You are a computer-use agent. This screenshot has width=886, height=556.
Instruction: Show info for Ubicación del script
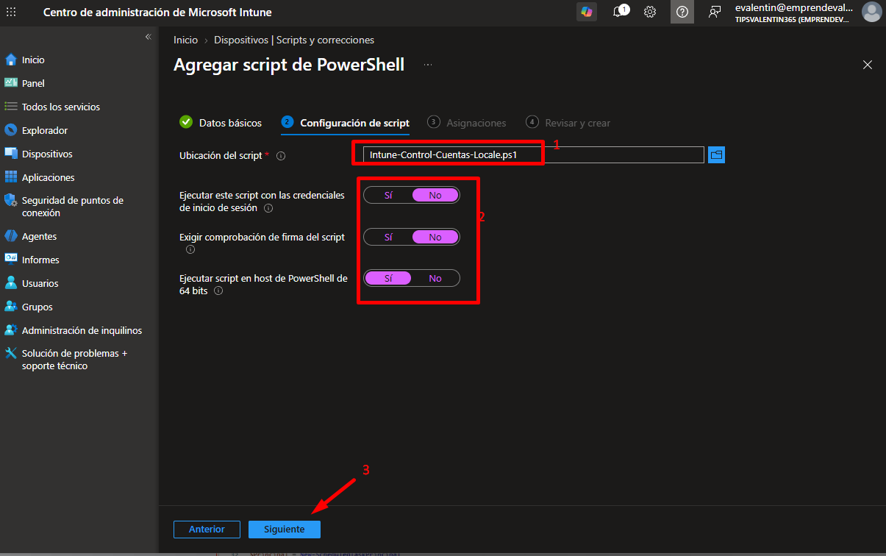pyautogui.click(x=281, y=156)
